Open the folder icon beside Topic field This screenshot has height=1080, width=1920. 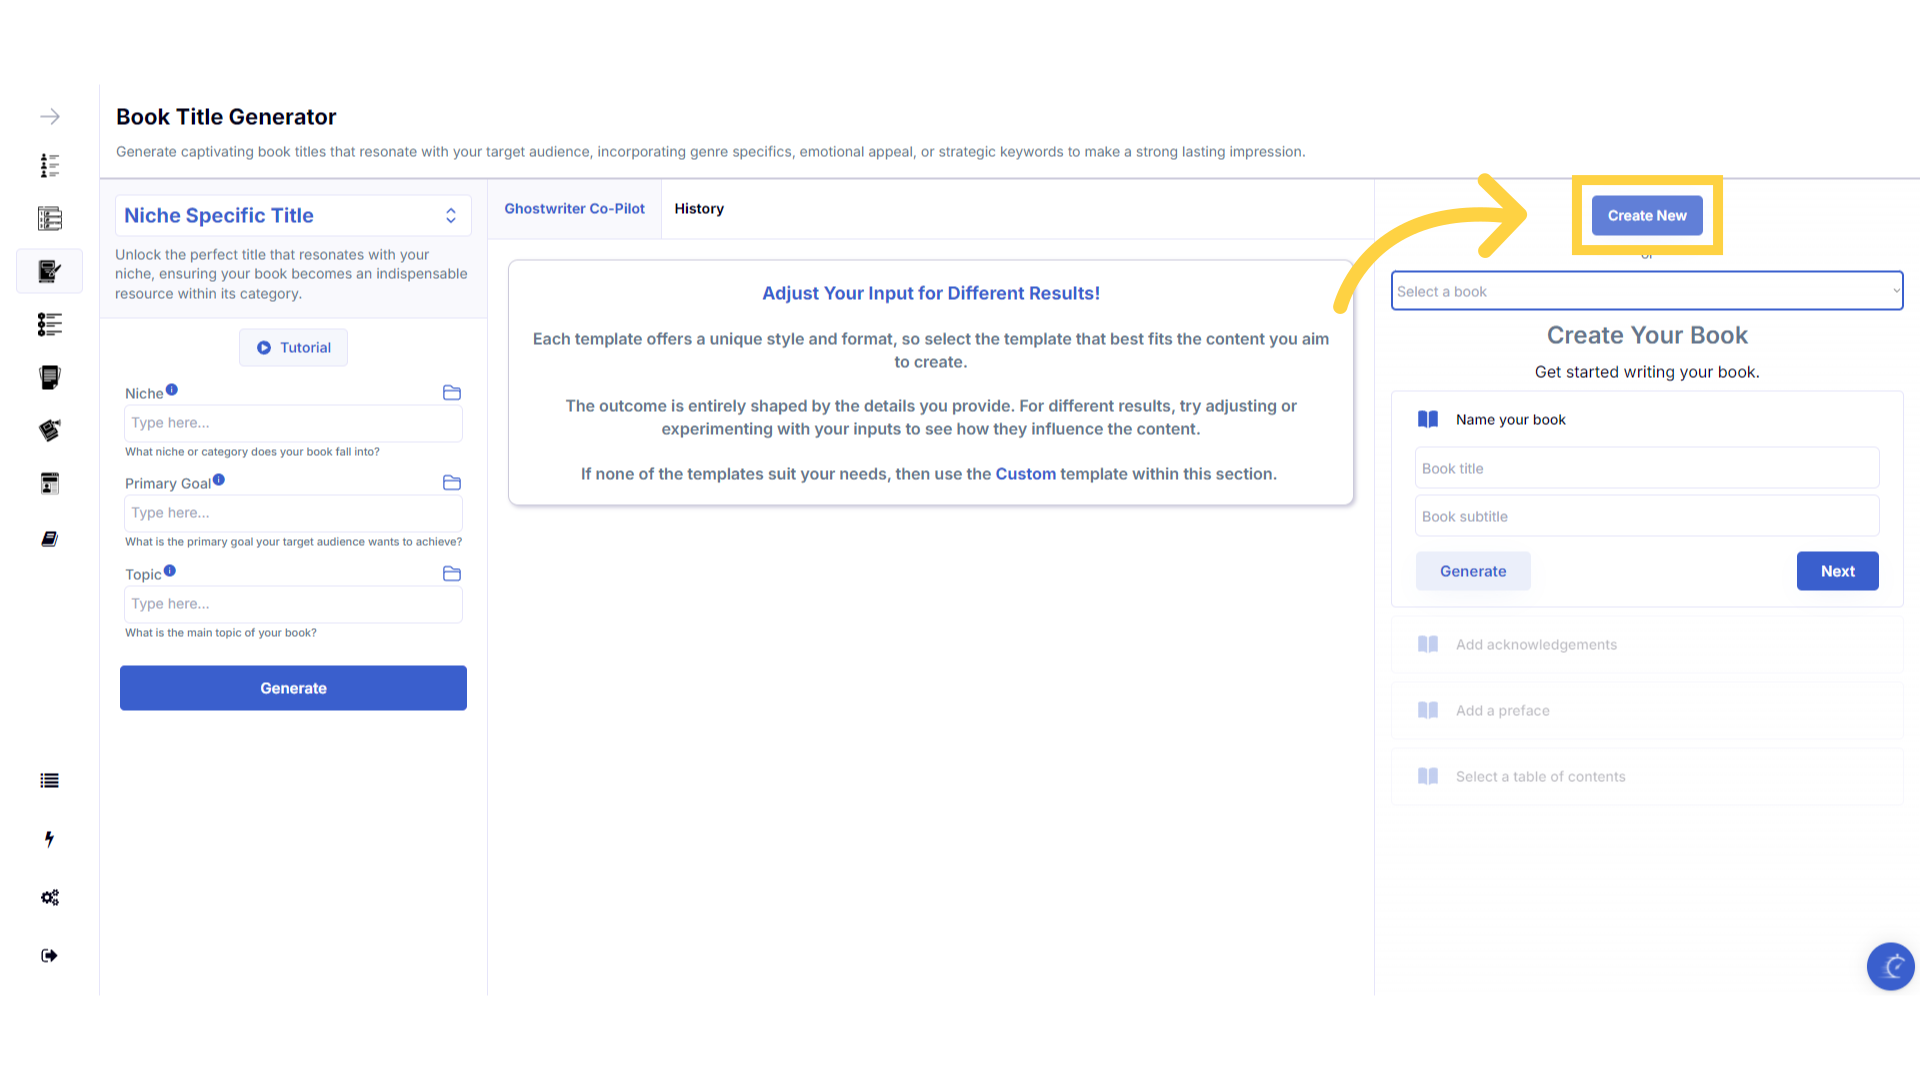point(452,574)
